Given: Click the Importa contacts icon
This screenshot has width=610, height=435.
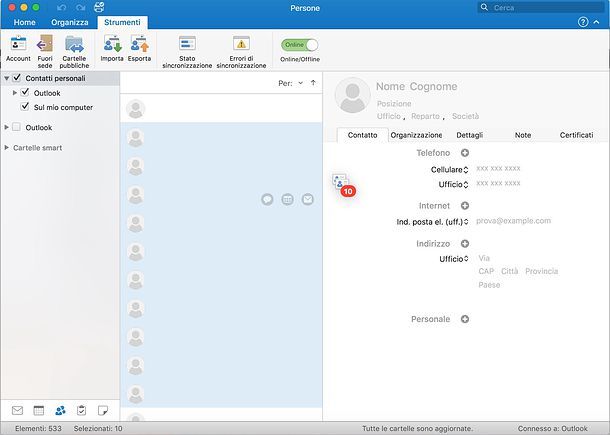Looking at the screenshot, I should (x=112, y=44).
